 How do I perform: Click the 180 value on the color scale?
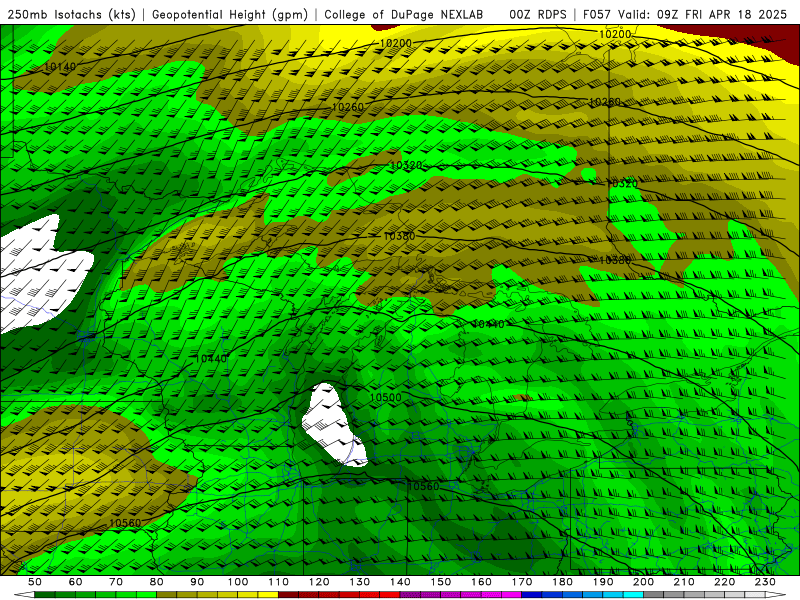(x=563, y=582)
